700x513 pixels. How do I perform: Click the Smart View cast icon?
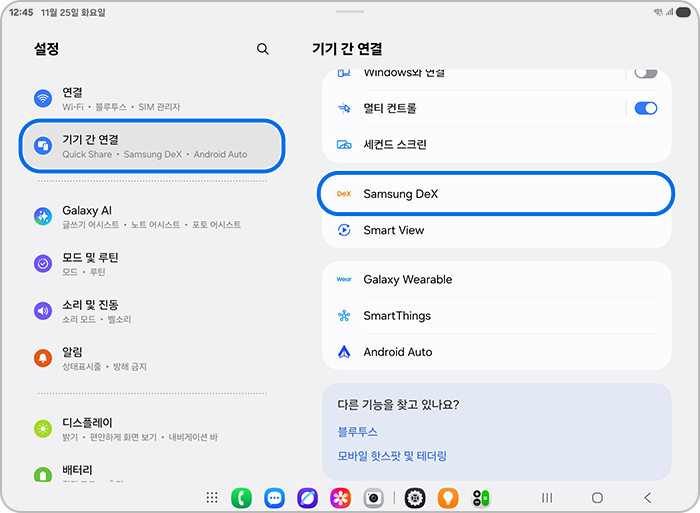344,230
